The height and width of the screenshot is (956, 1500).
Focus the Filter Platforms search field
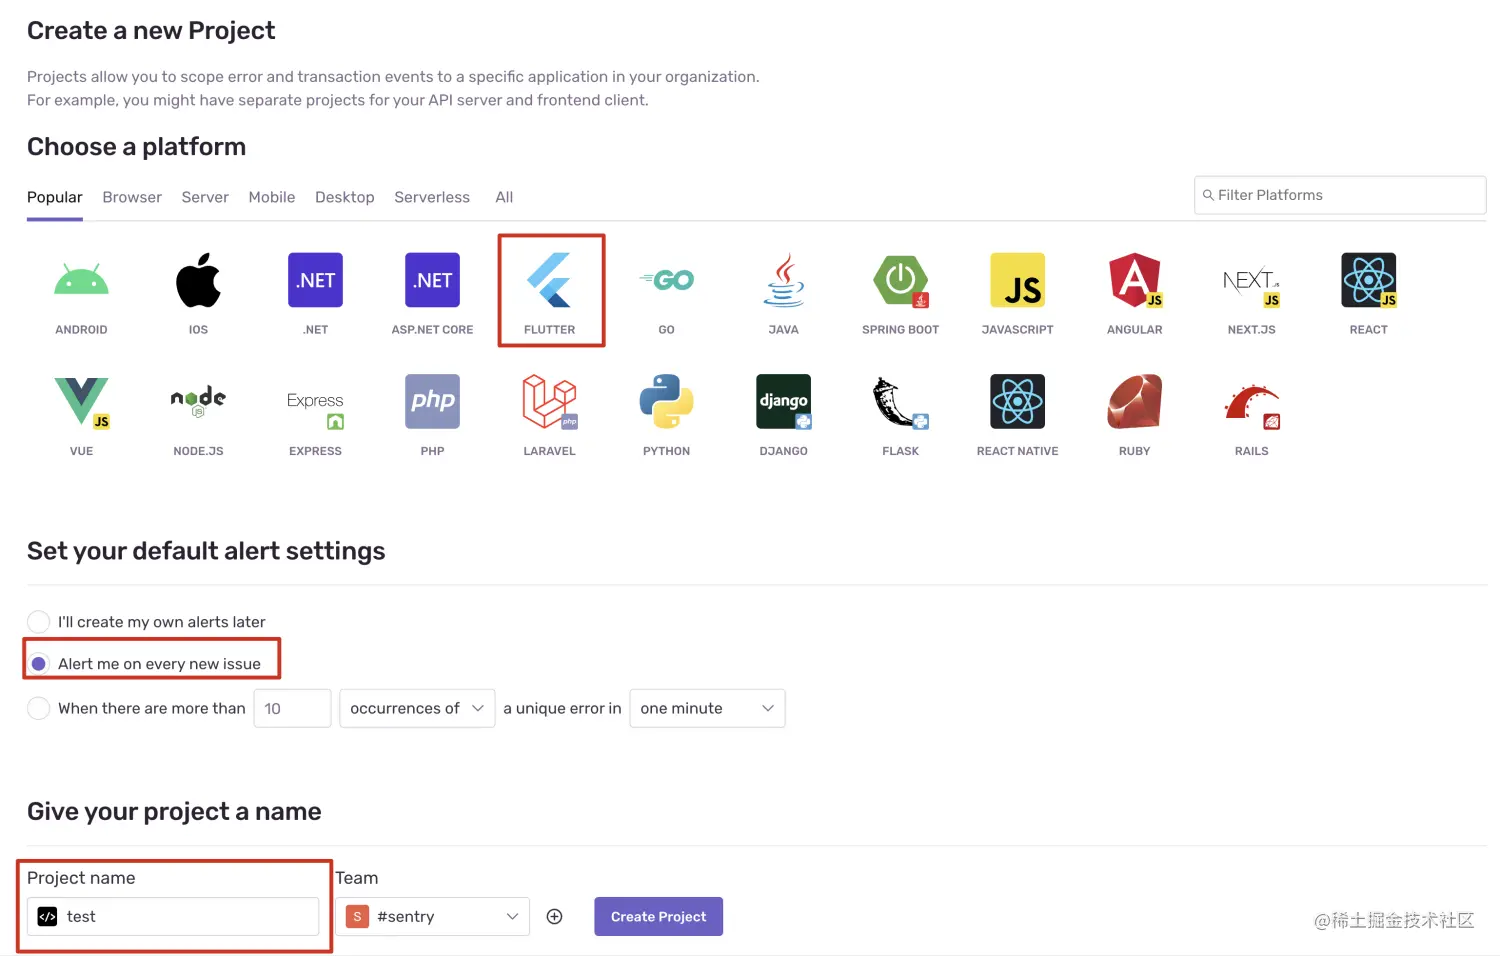1340,195
